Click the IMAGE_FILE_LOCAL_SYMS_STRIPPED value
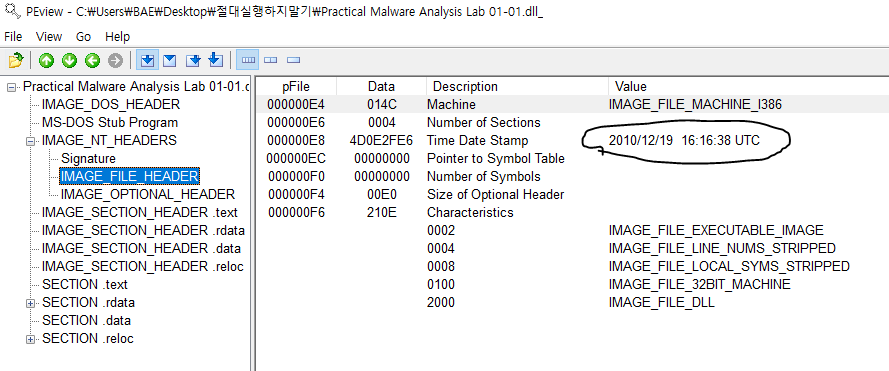Image resolution: width=889 pixels, height=371 pixels. tap(729, 267)
